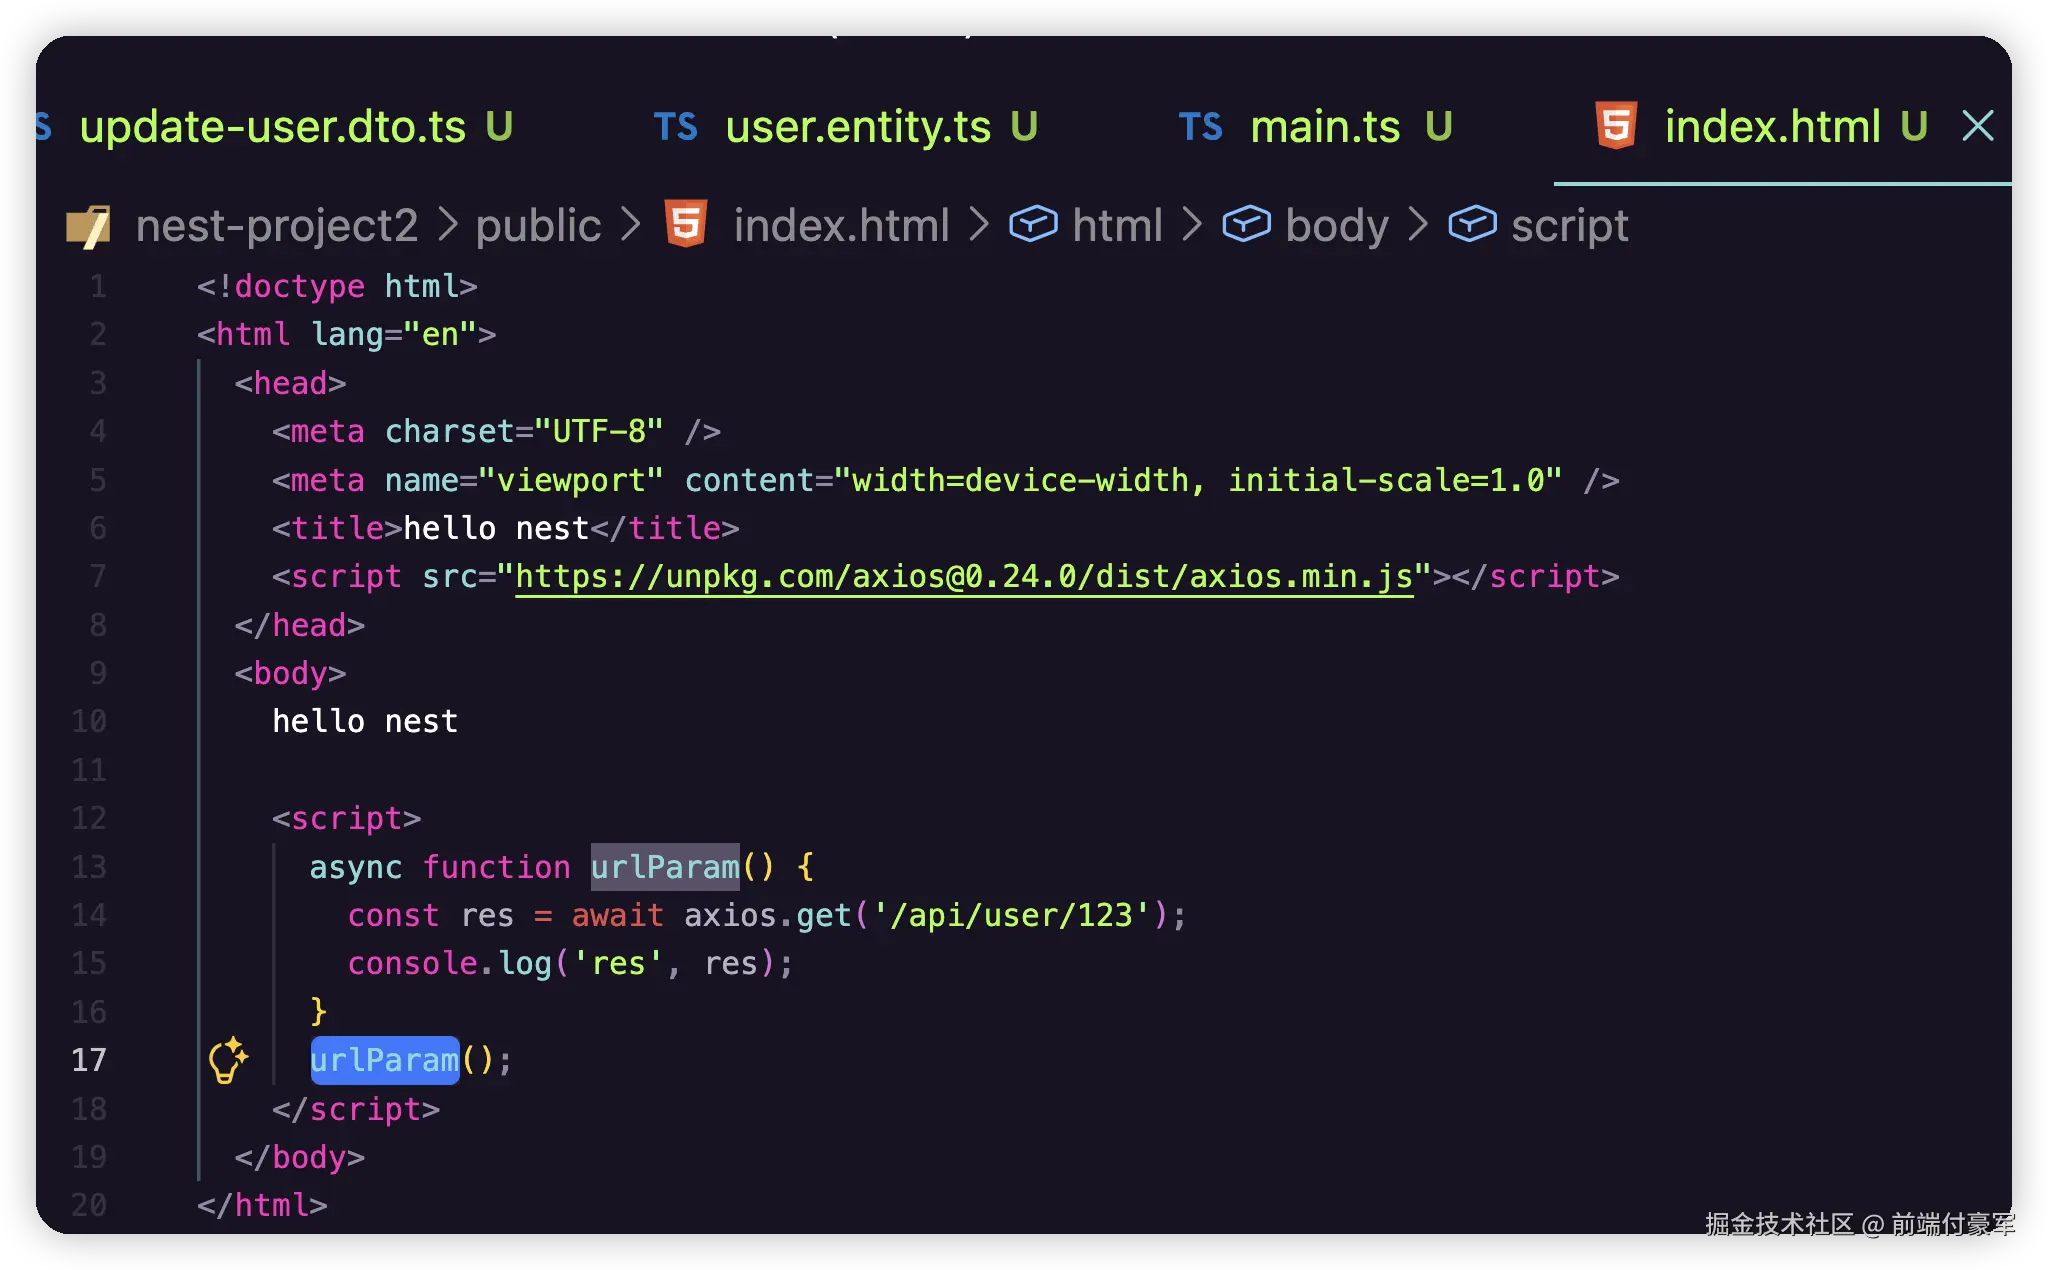Click the HTML5 icon on index.html tab
2048x1270 pixels.
coord(1616,127)
